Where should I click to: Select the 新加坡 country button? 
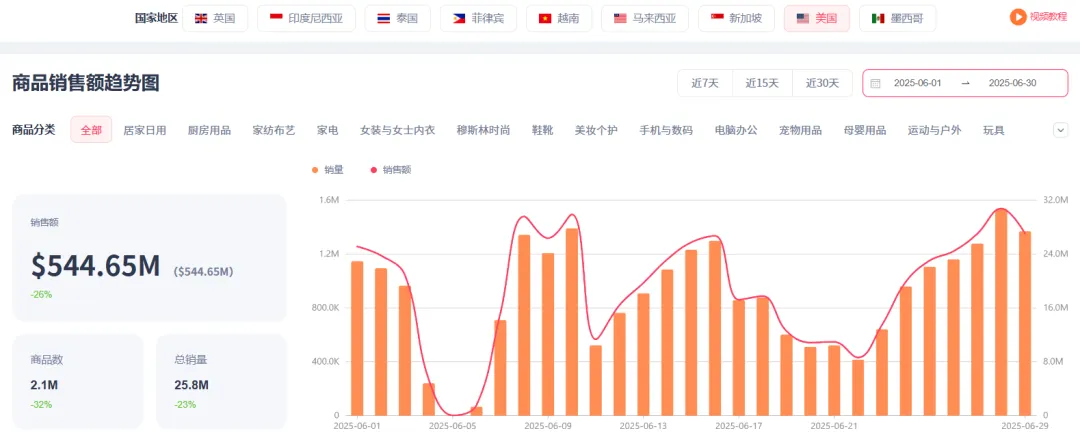coord(736,19)
